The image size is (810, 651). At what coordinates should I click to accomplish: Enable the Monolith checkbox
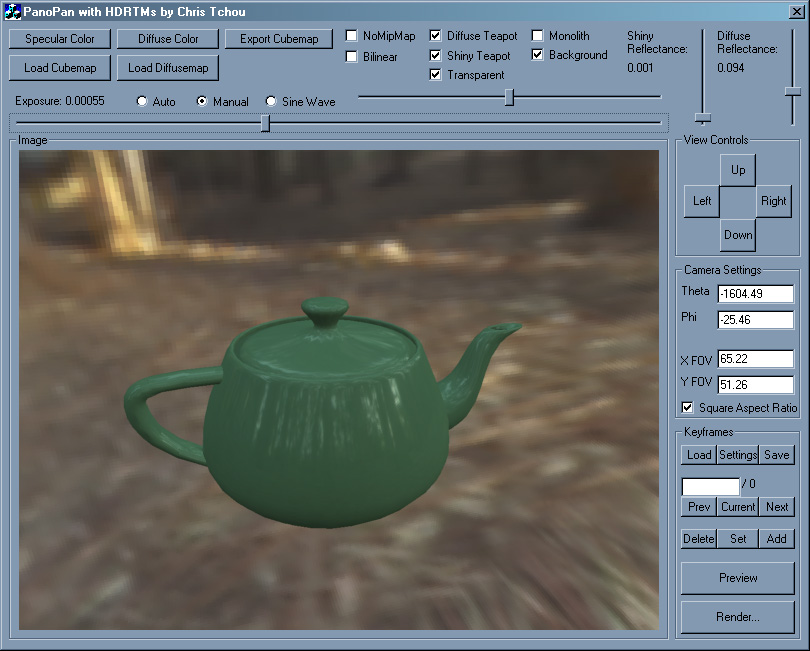538,36
